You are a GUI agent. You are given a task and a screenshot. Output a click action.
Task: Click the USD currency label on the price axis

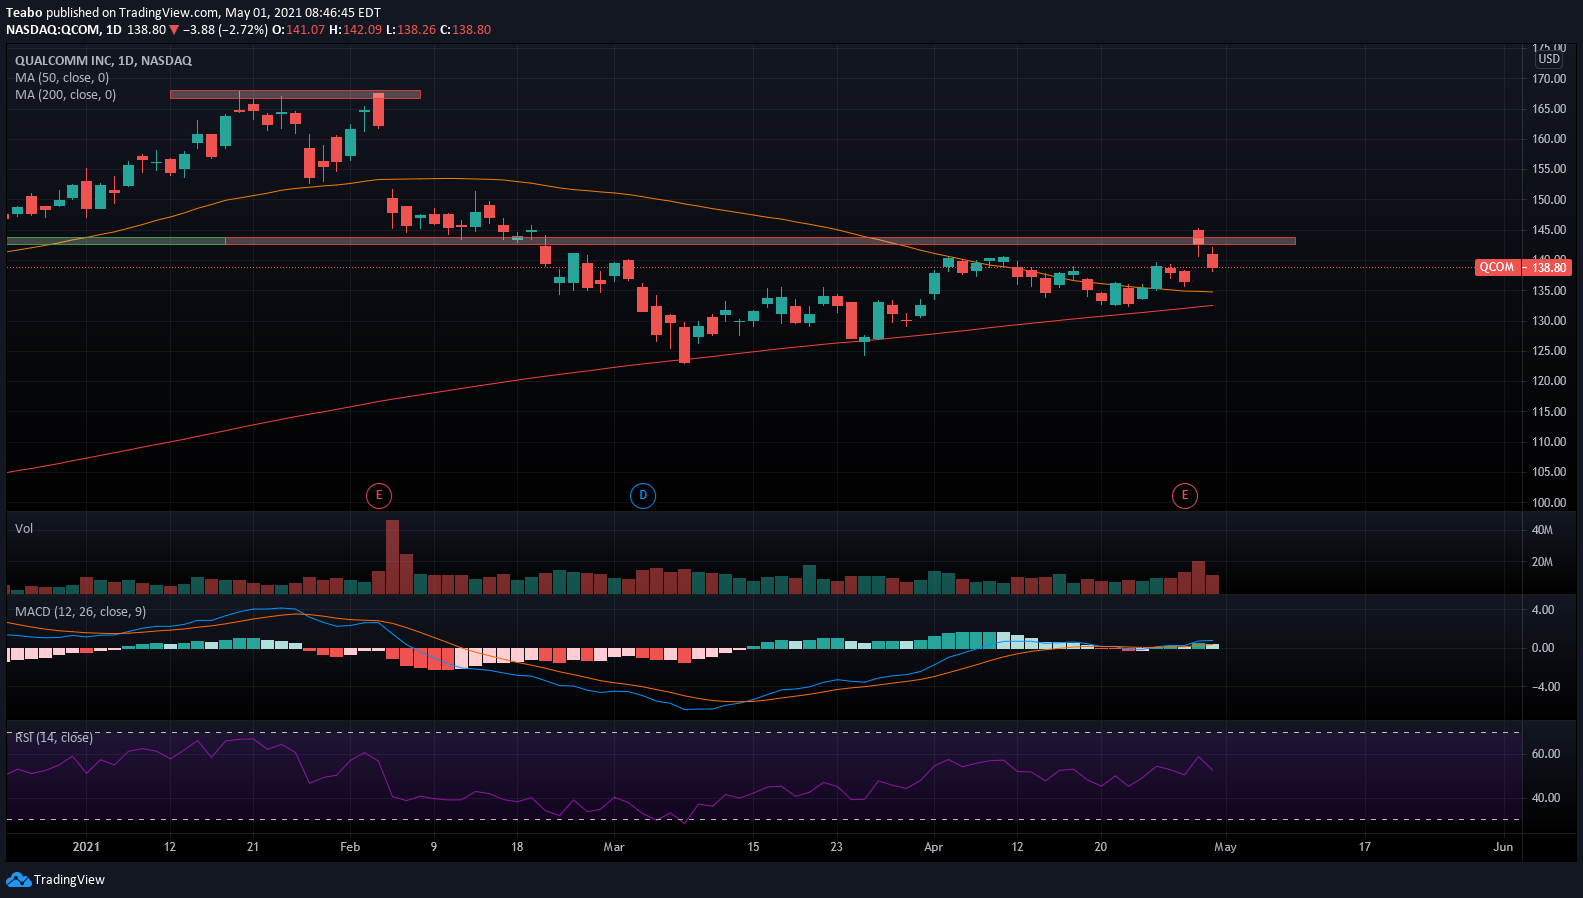(1548, 59)
